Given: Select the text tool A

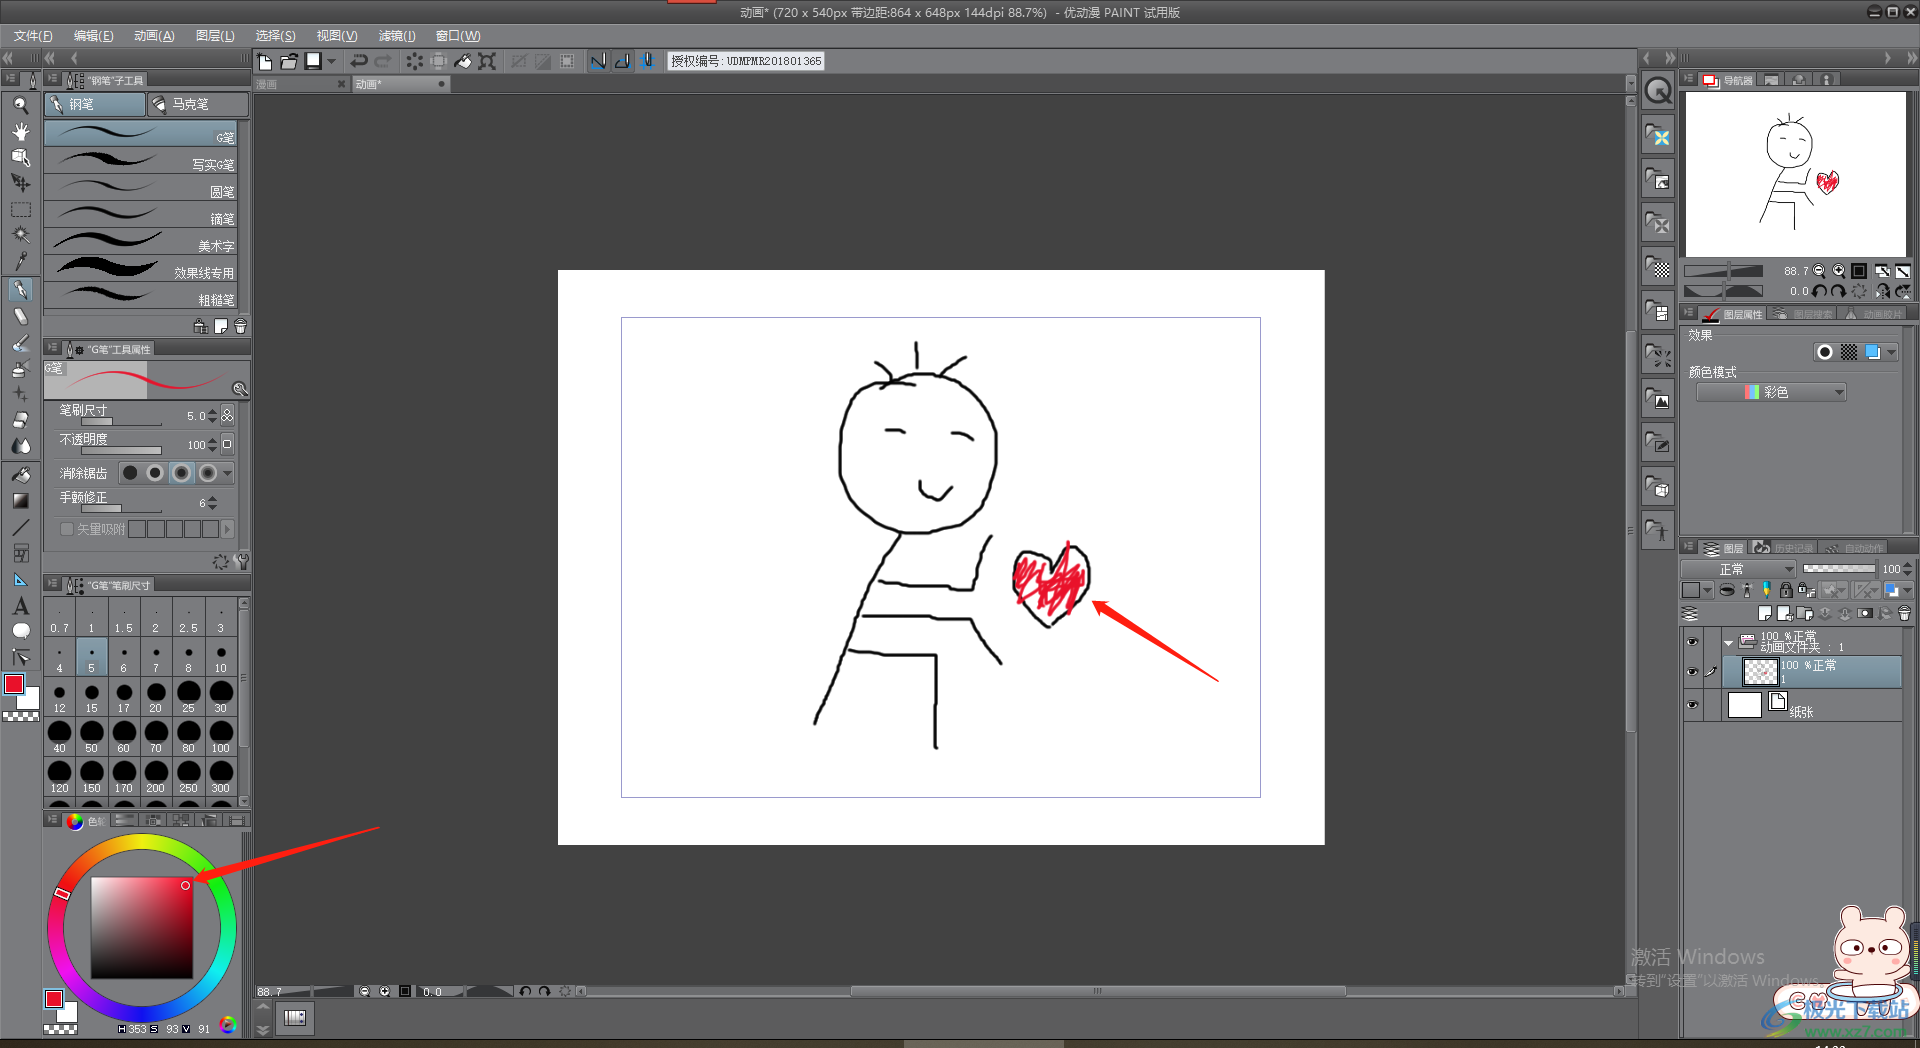Looking at the screenshot, I should pyautogui.click(x=20, y=606).
